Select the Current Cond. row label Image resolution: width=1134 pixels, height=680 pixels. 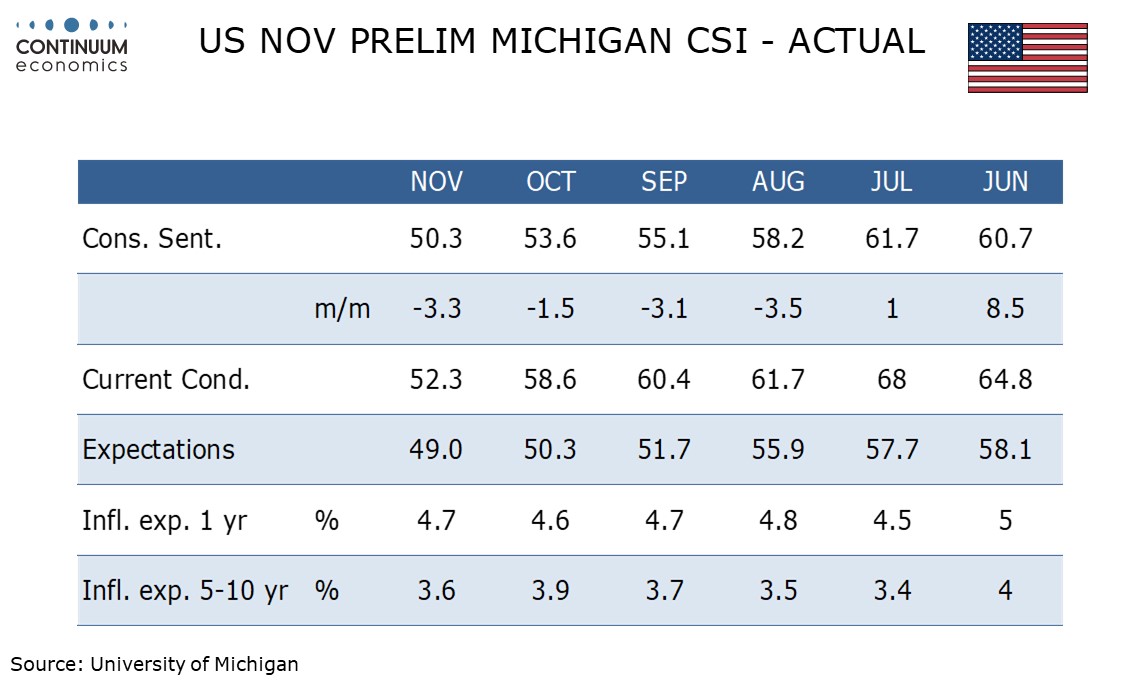point(166,380)
